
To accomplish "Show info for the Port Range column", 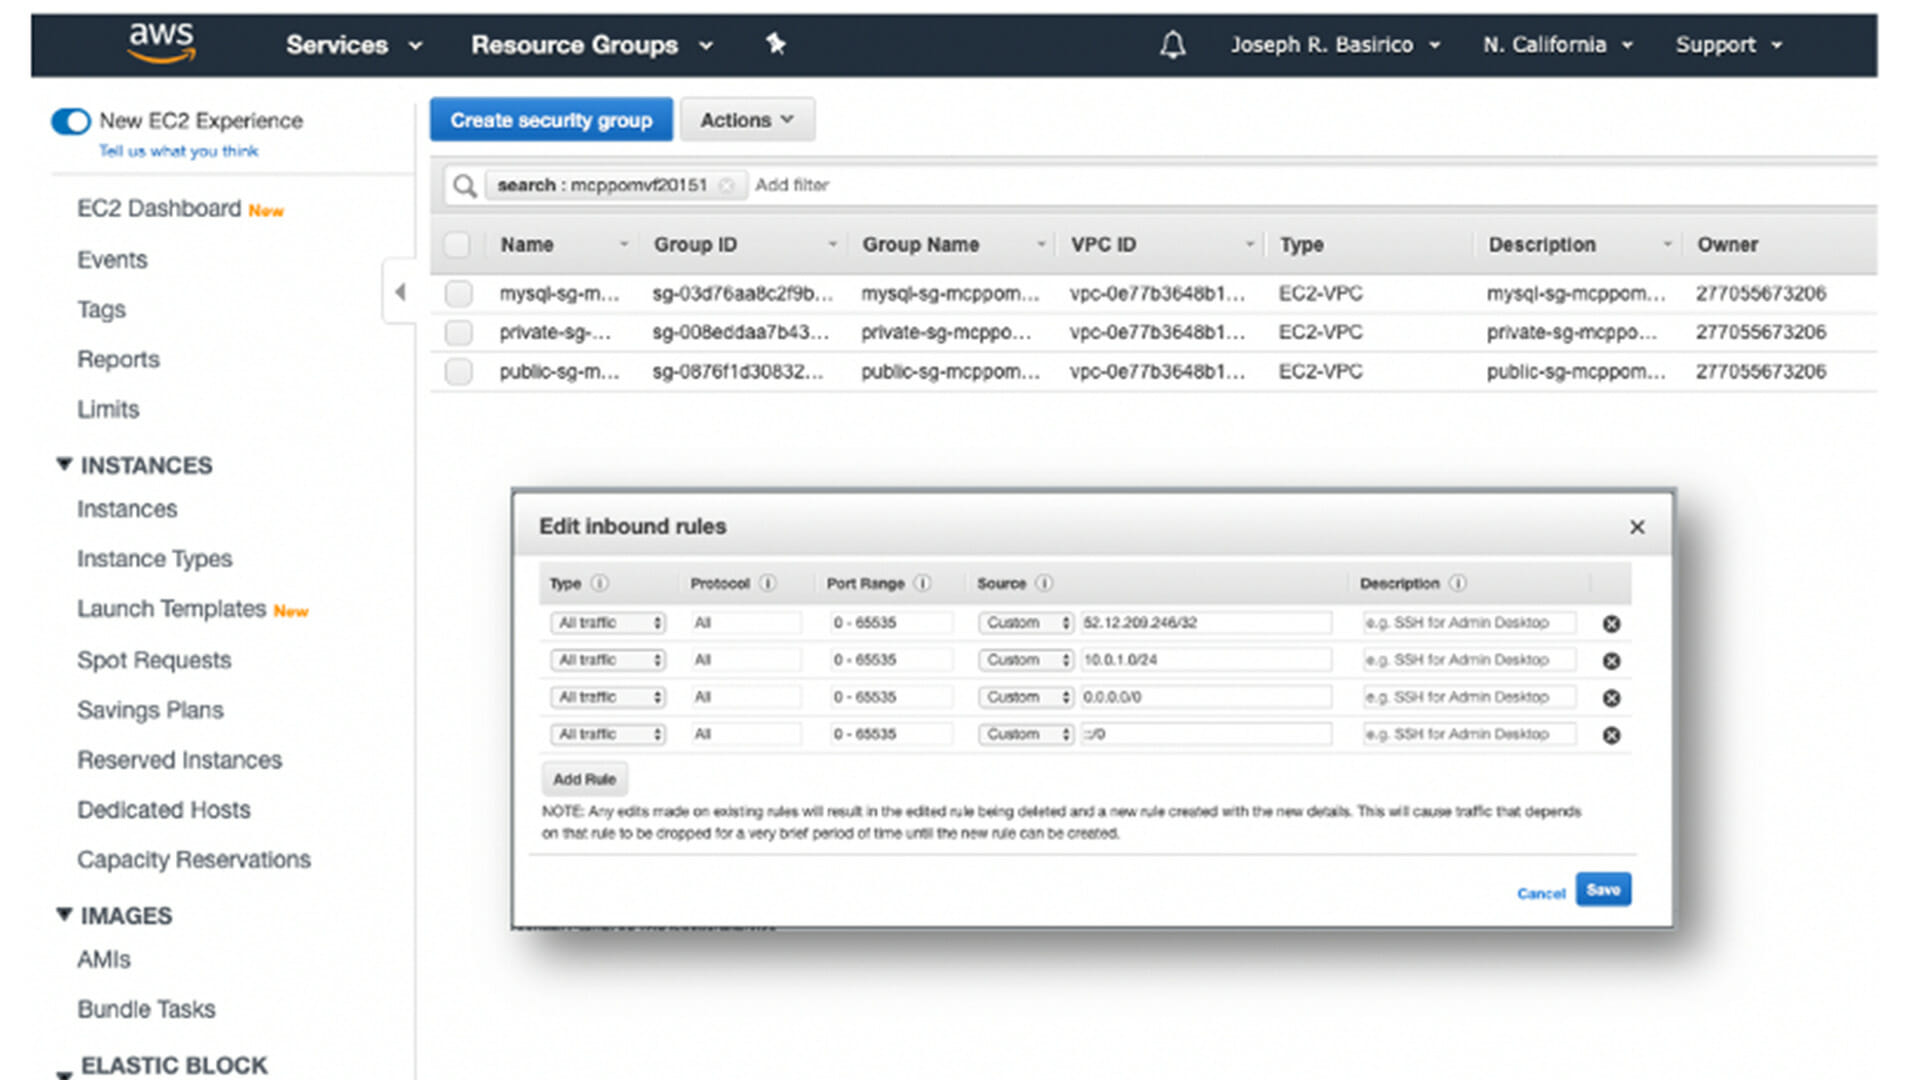I will (x=922, y=583).
